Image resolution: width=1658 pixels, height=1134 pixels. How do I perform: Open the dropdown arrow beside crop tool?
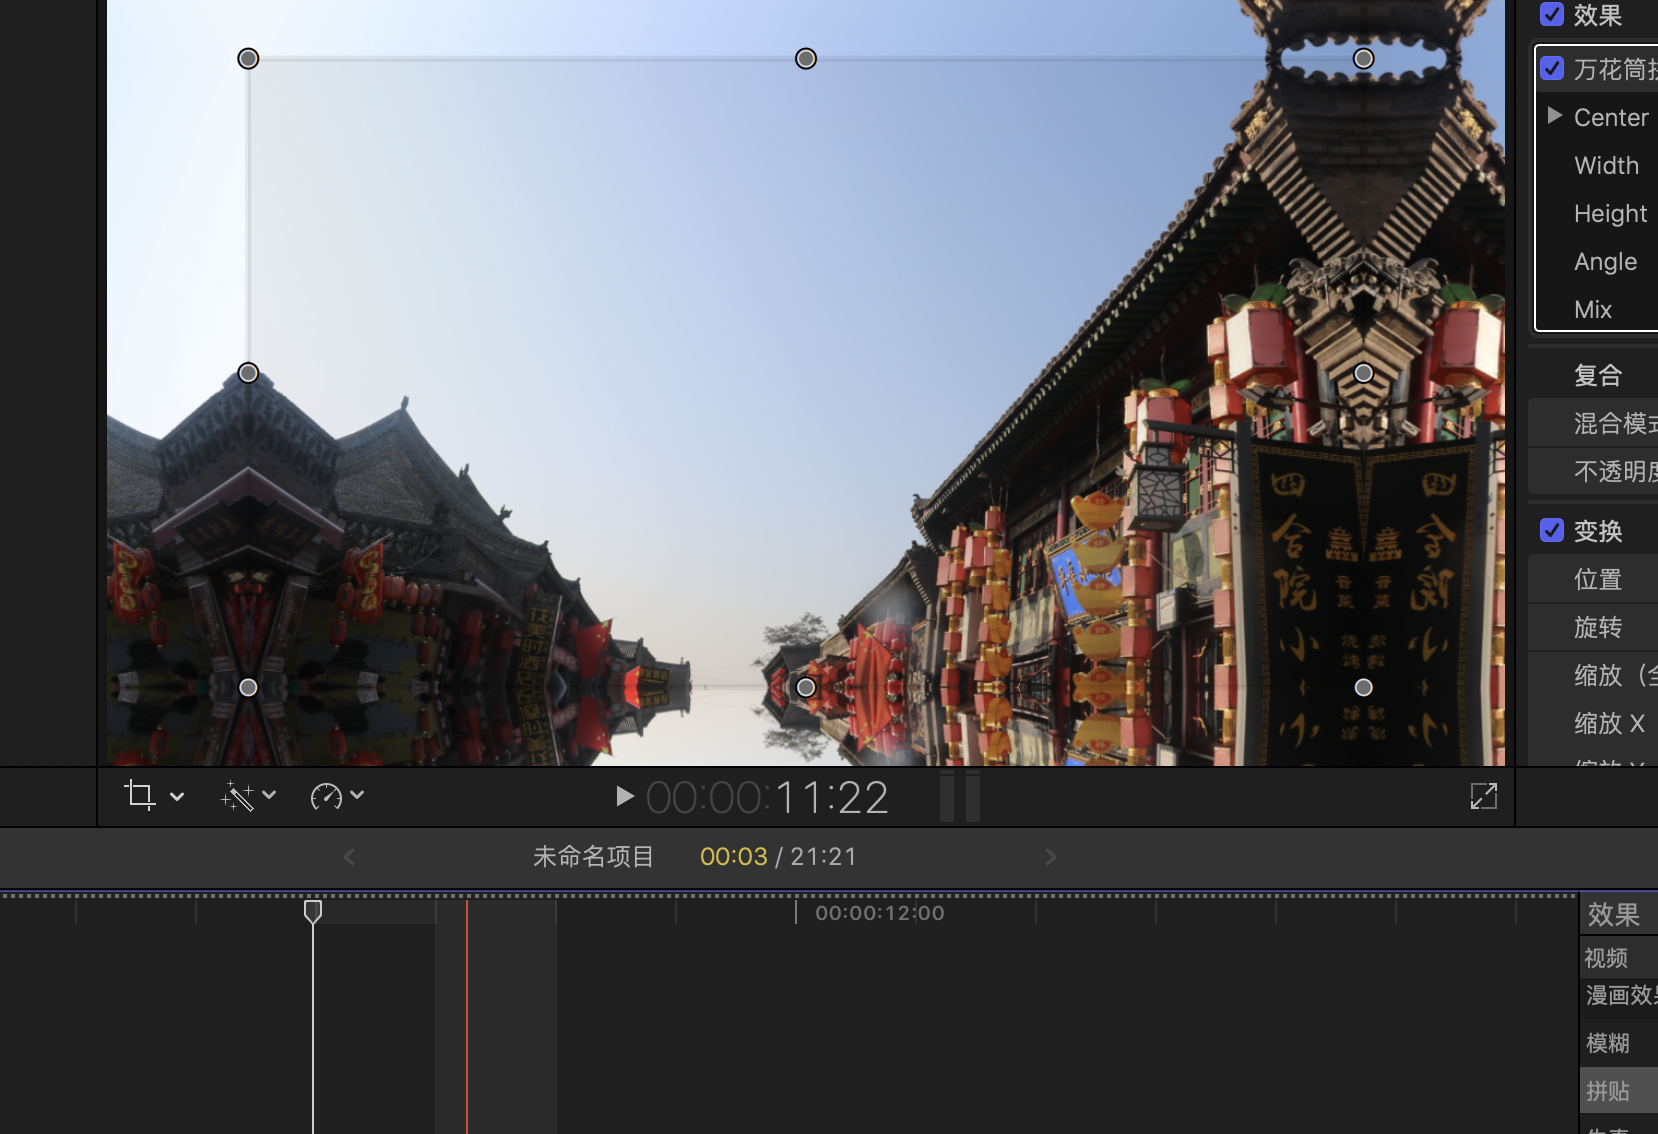point(177,797)
